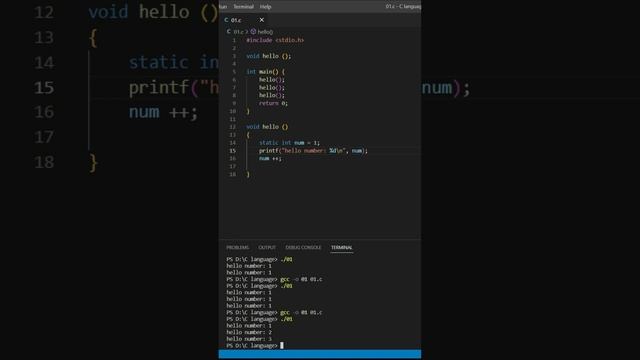Click the last terminal prompt line with the cursor
Image resolution: width=640 pixels, height=360 pixels.
tap(255, 345)
